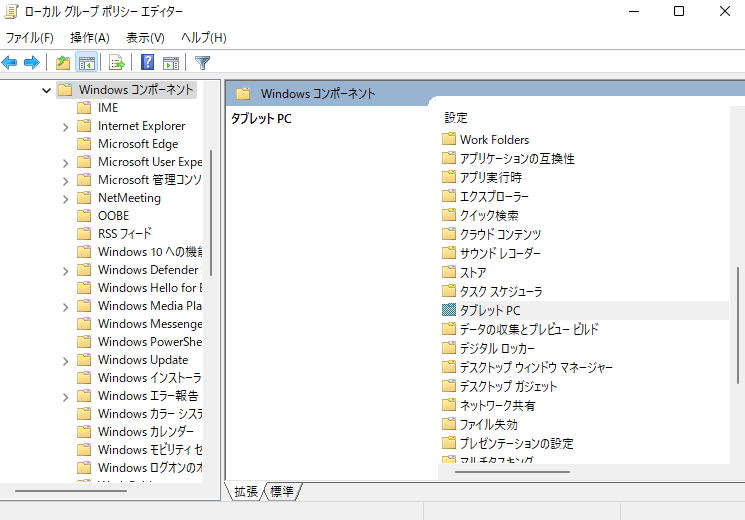Open the Help question mark icon

[x=148, y=62]
